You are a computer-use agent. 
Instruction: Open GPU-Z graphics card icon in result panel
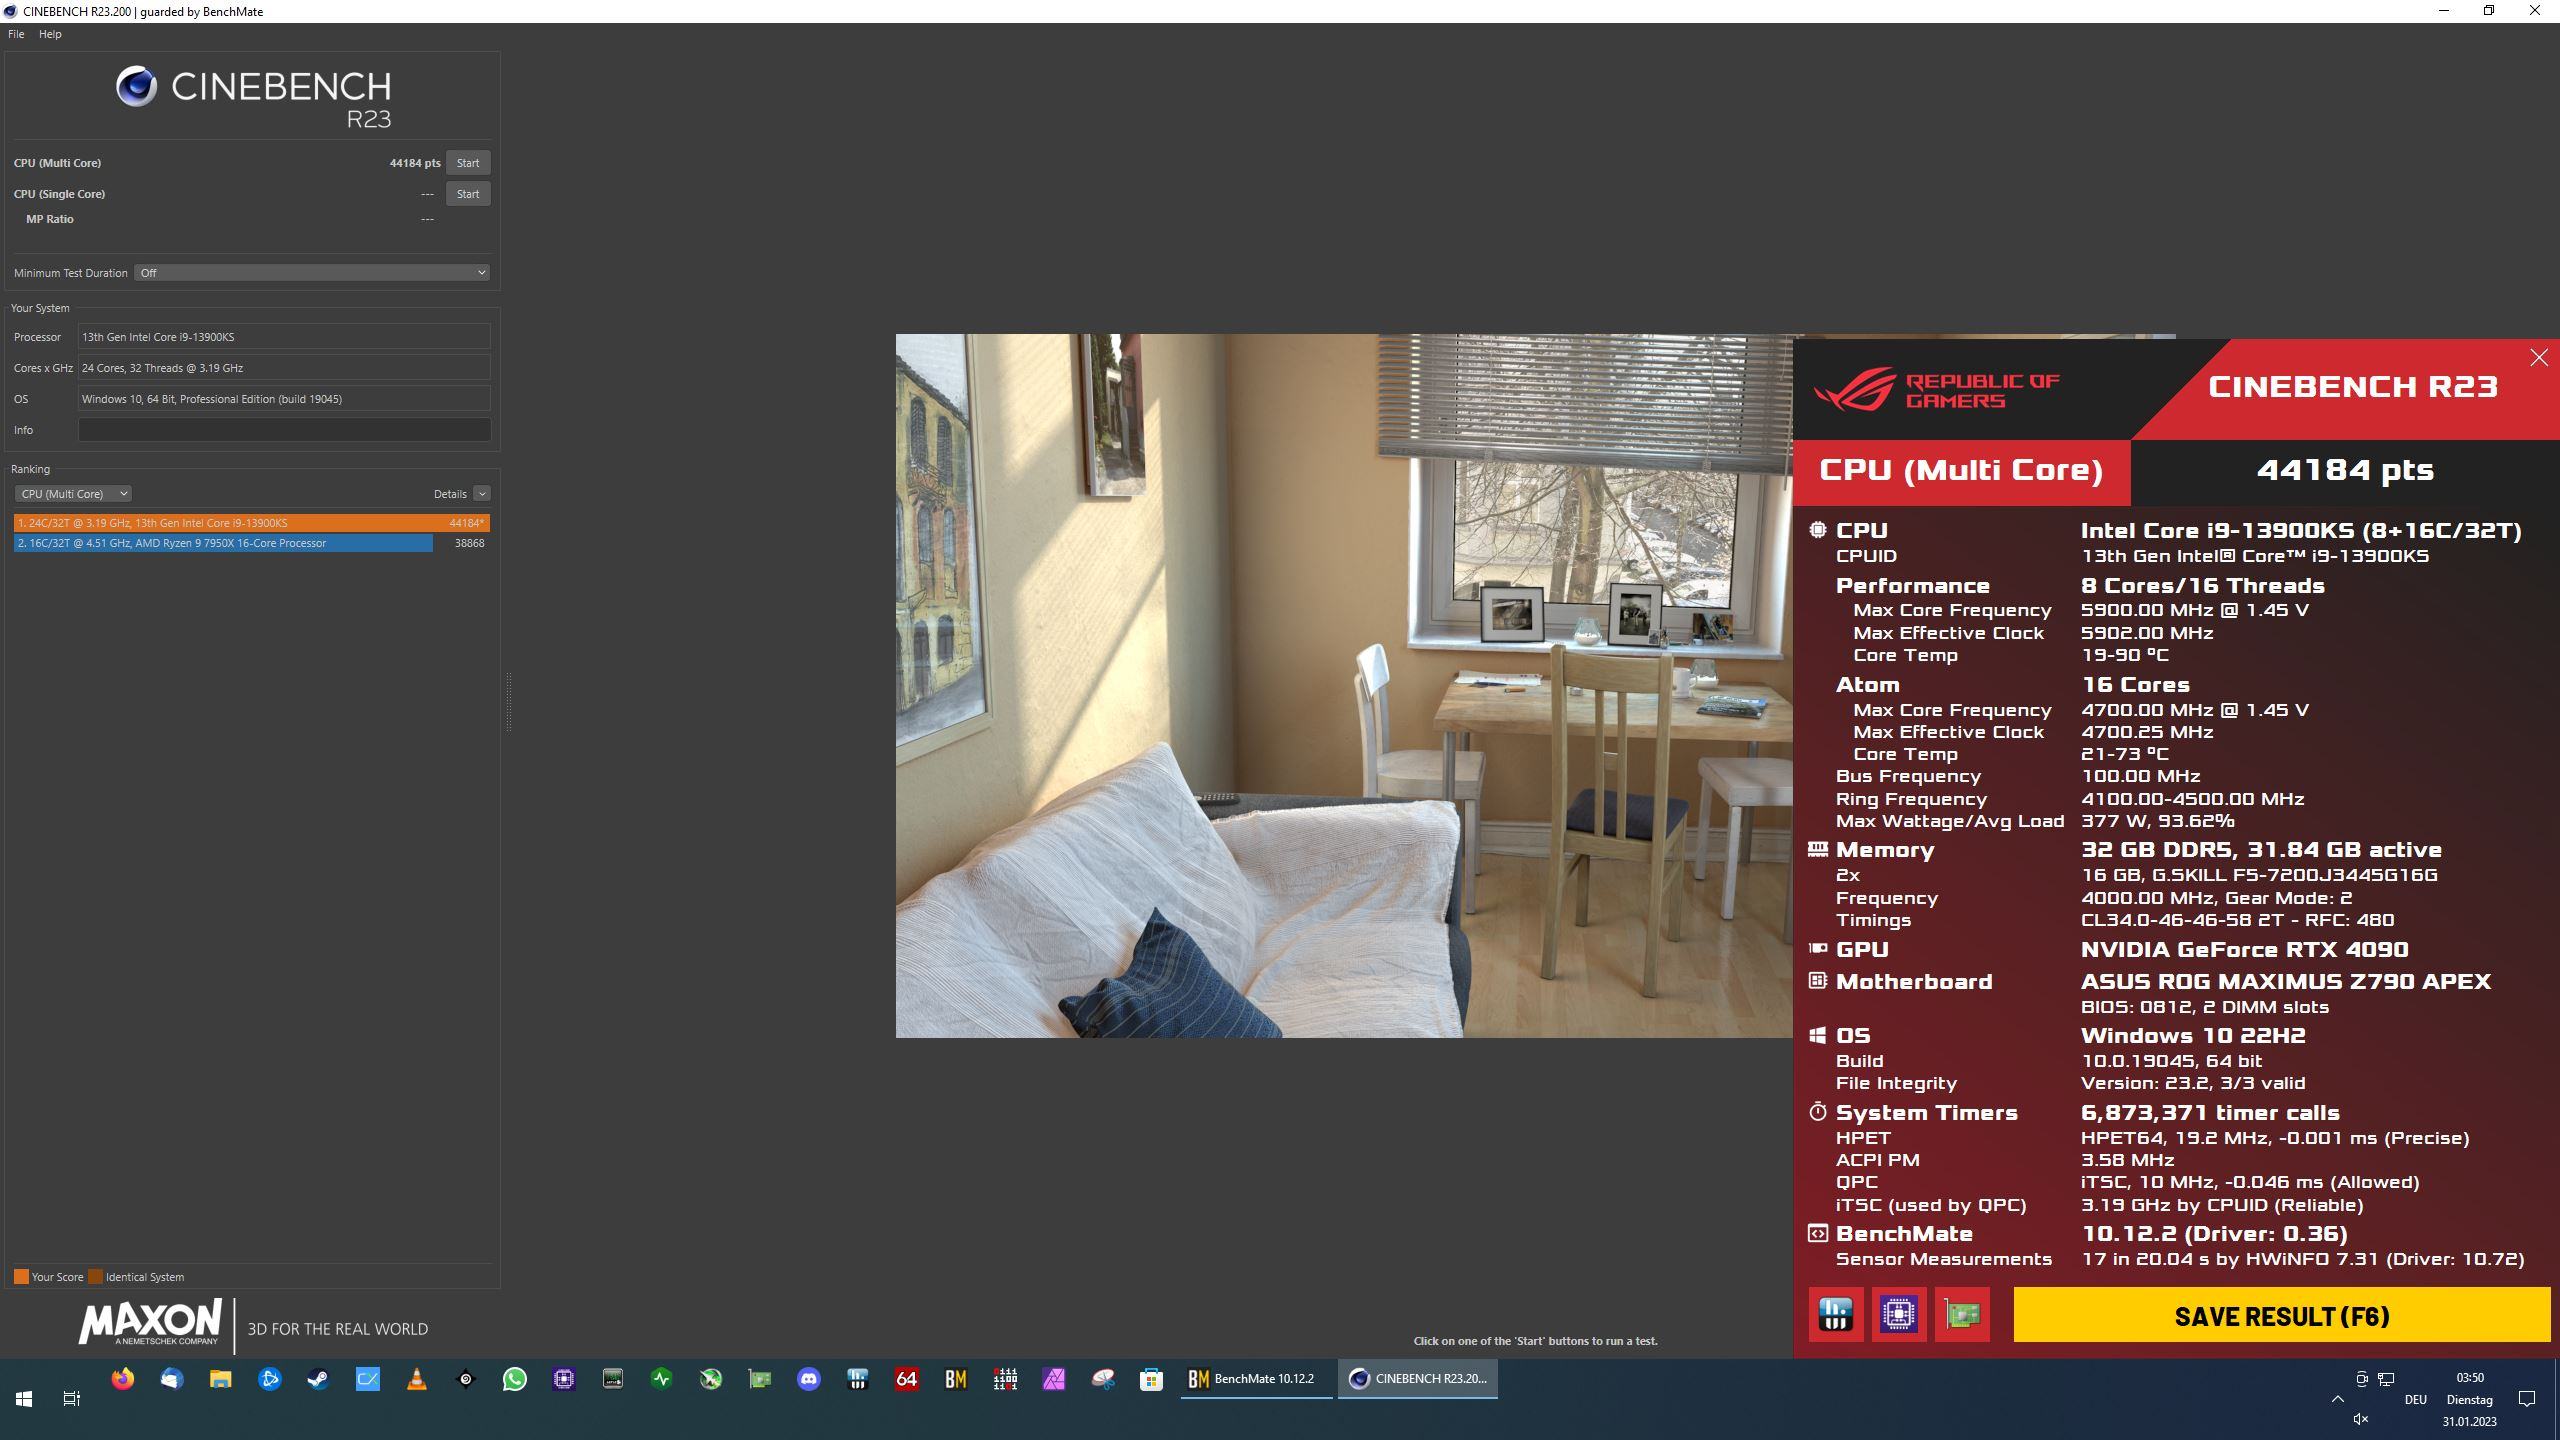pos(1962,1314)
